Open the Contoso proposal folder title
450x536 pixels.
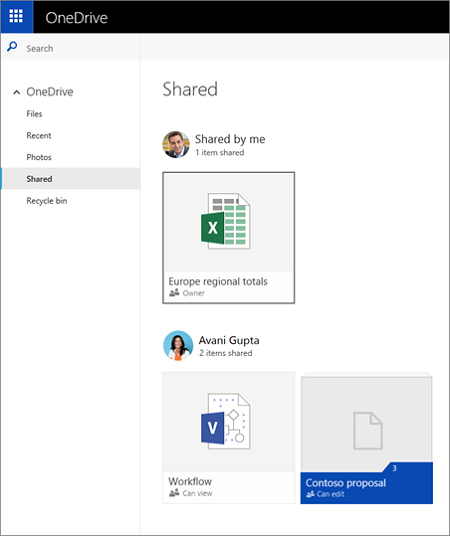(x=346, y=483)
